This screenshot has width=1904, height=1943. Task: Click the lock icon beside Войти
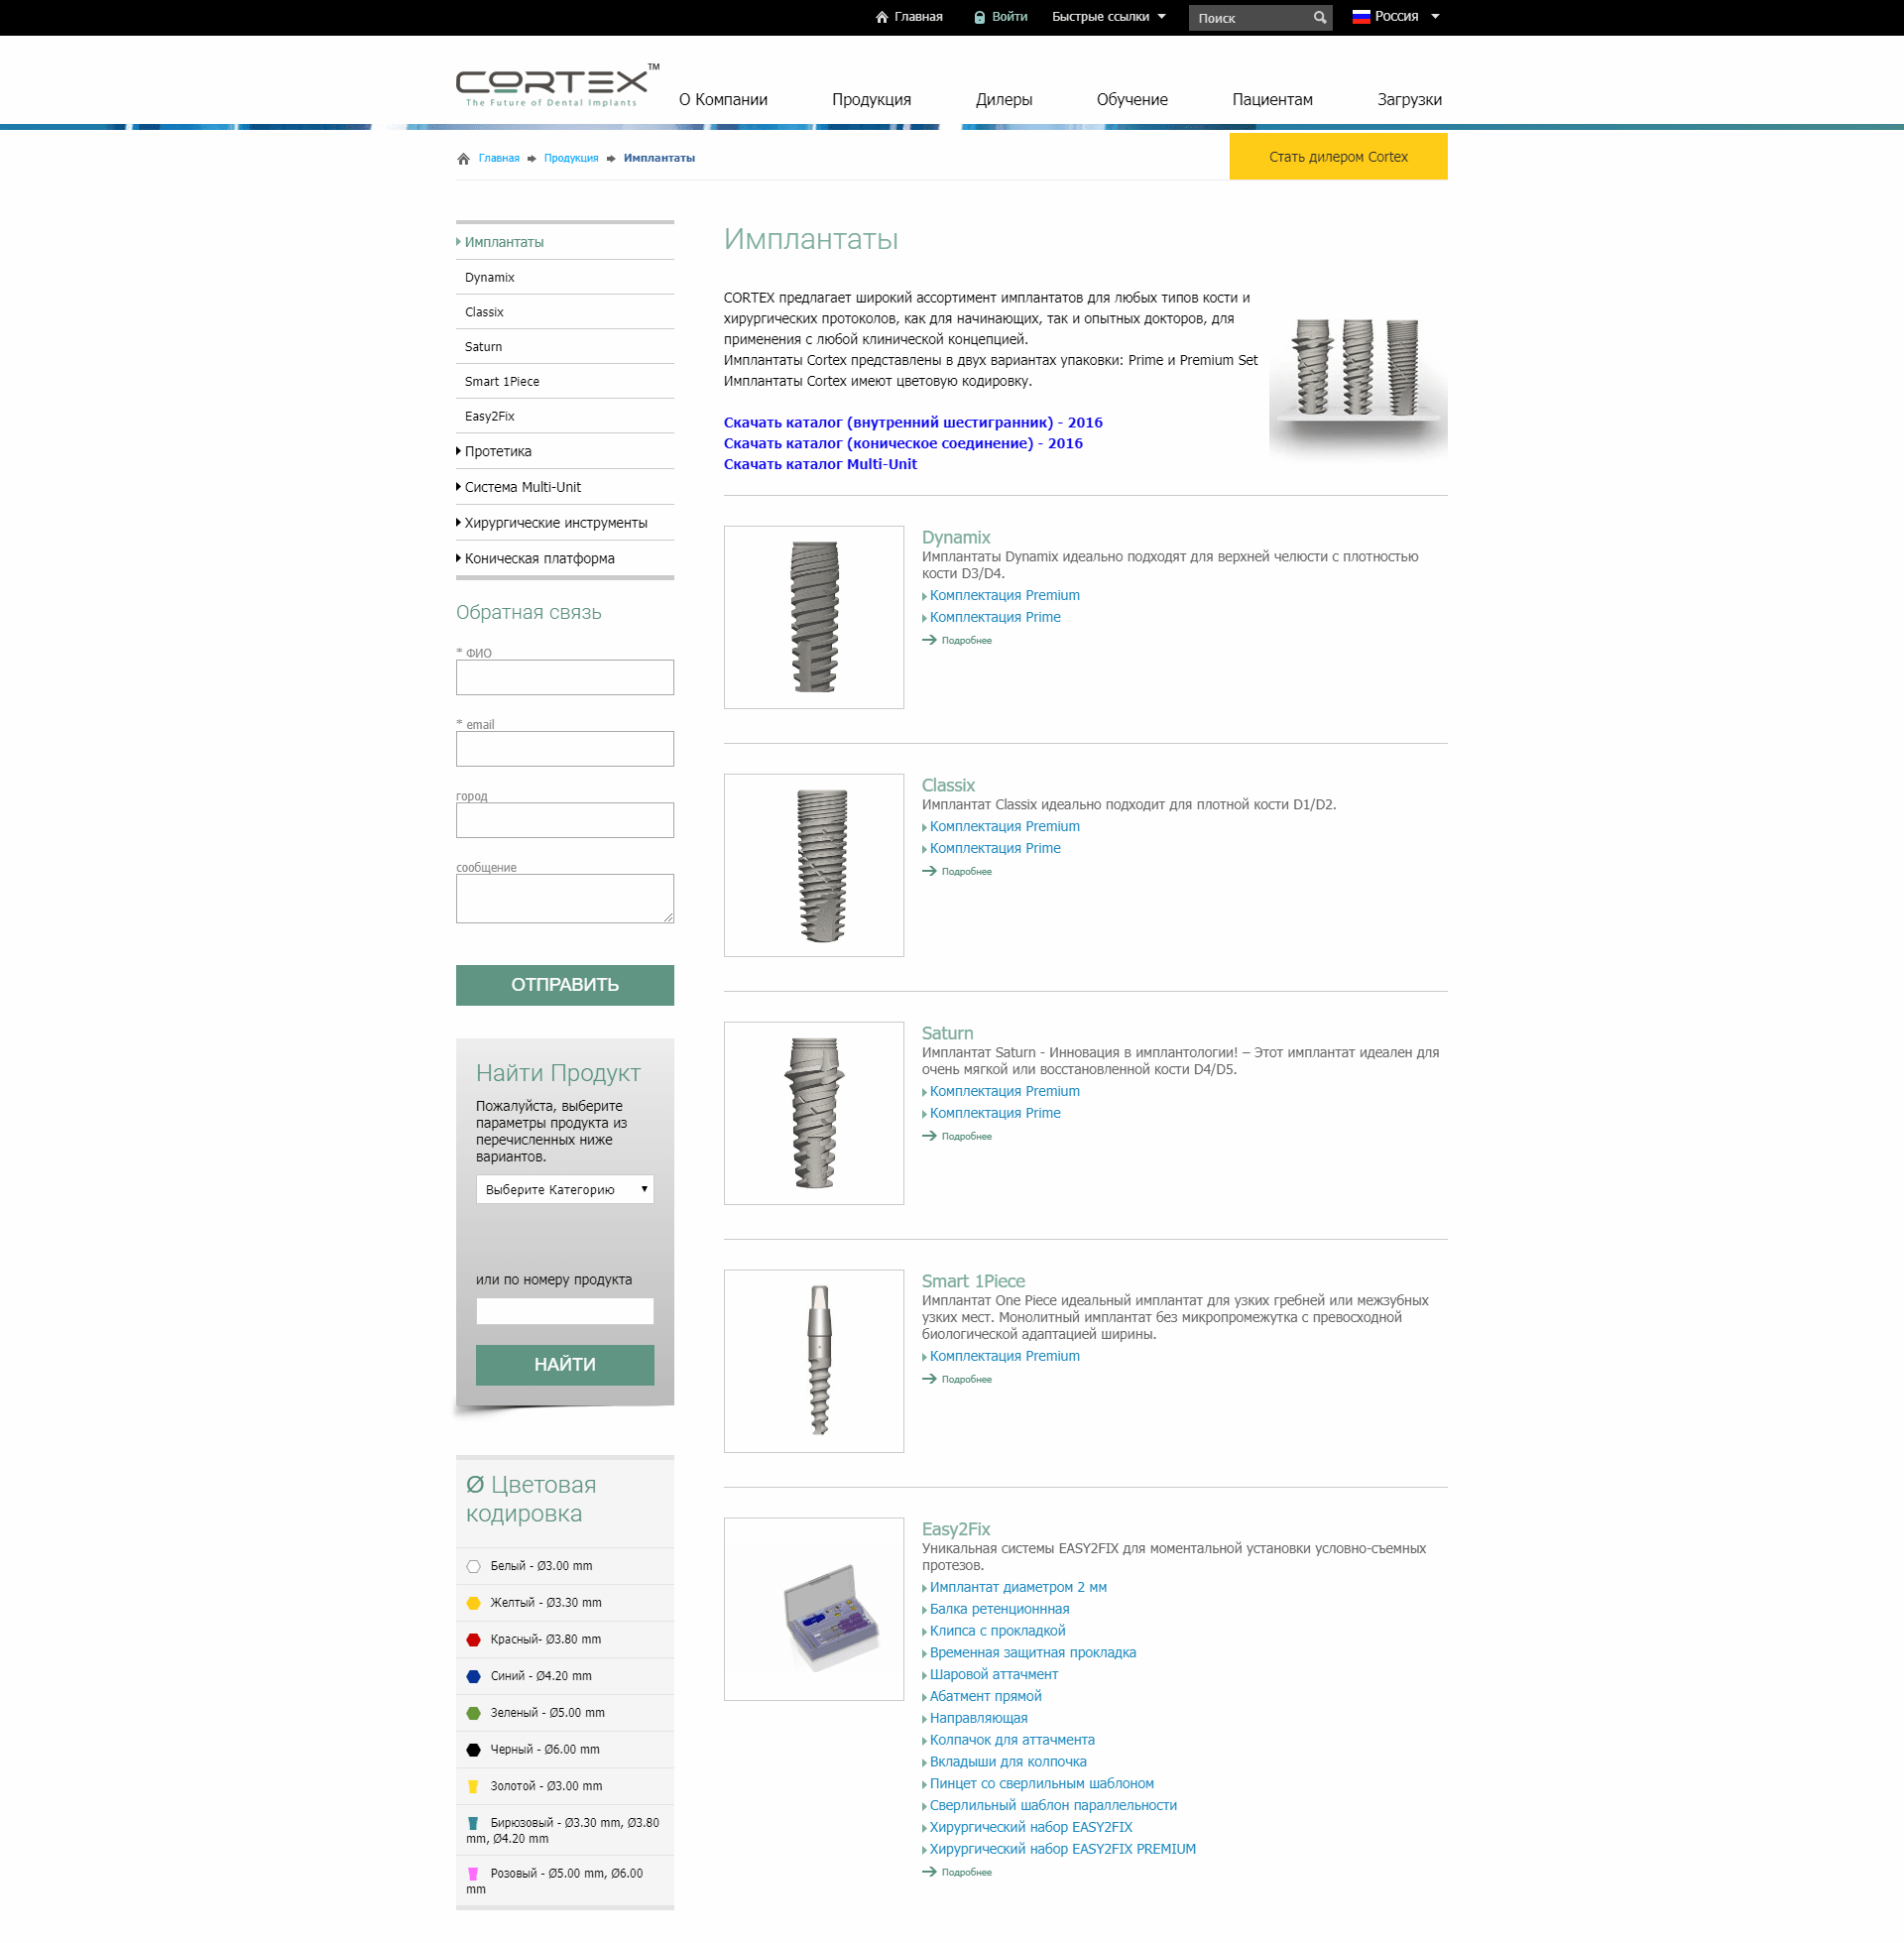click(980, 17)
